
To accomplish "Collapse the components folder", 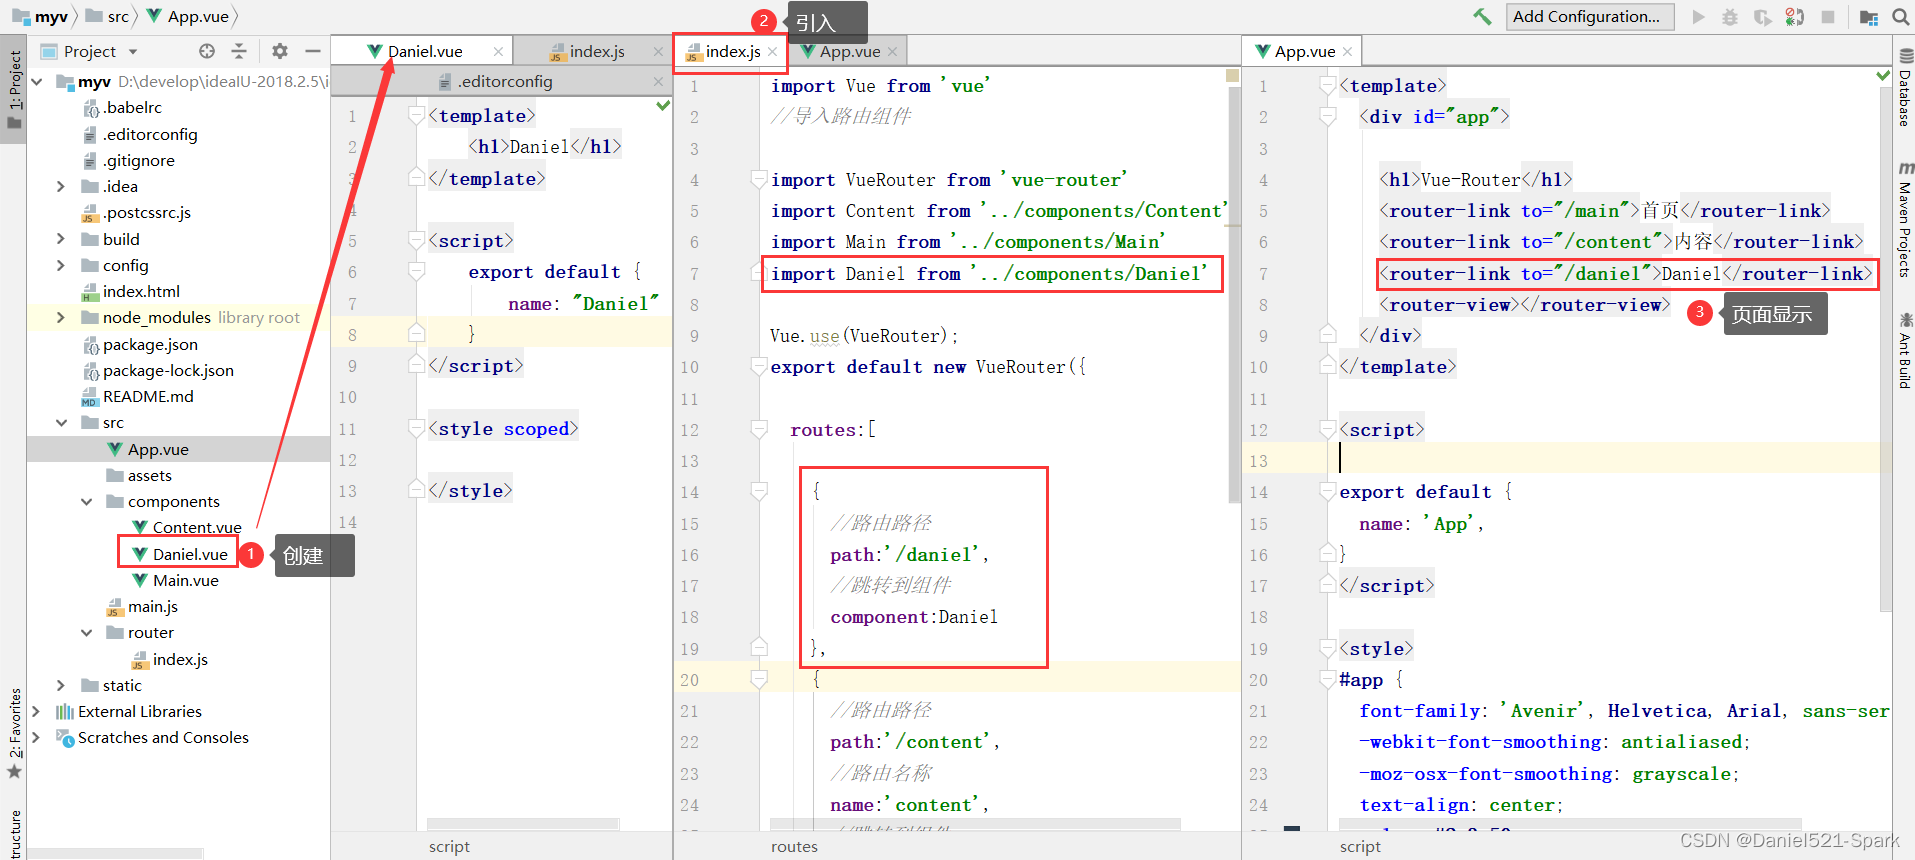I will [87, 501].
